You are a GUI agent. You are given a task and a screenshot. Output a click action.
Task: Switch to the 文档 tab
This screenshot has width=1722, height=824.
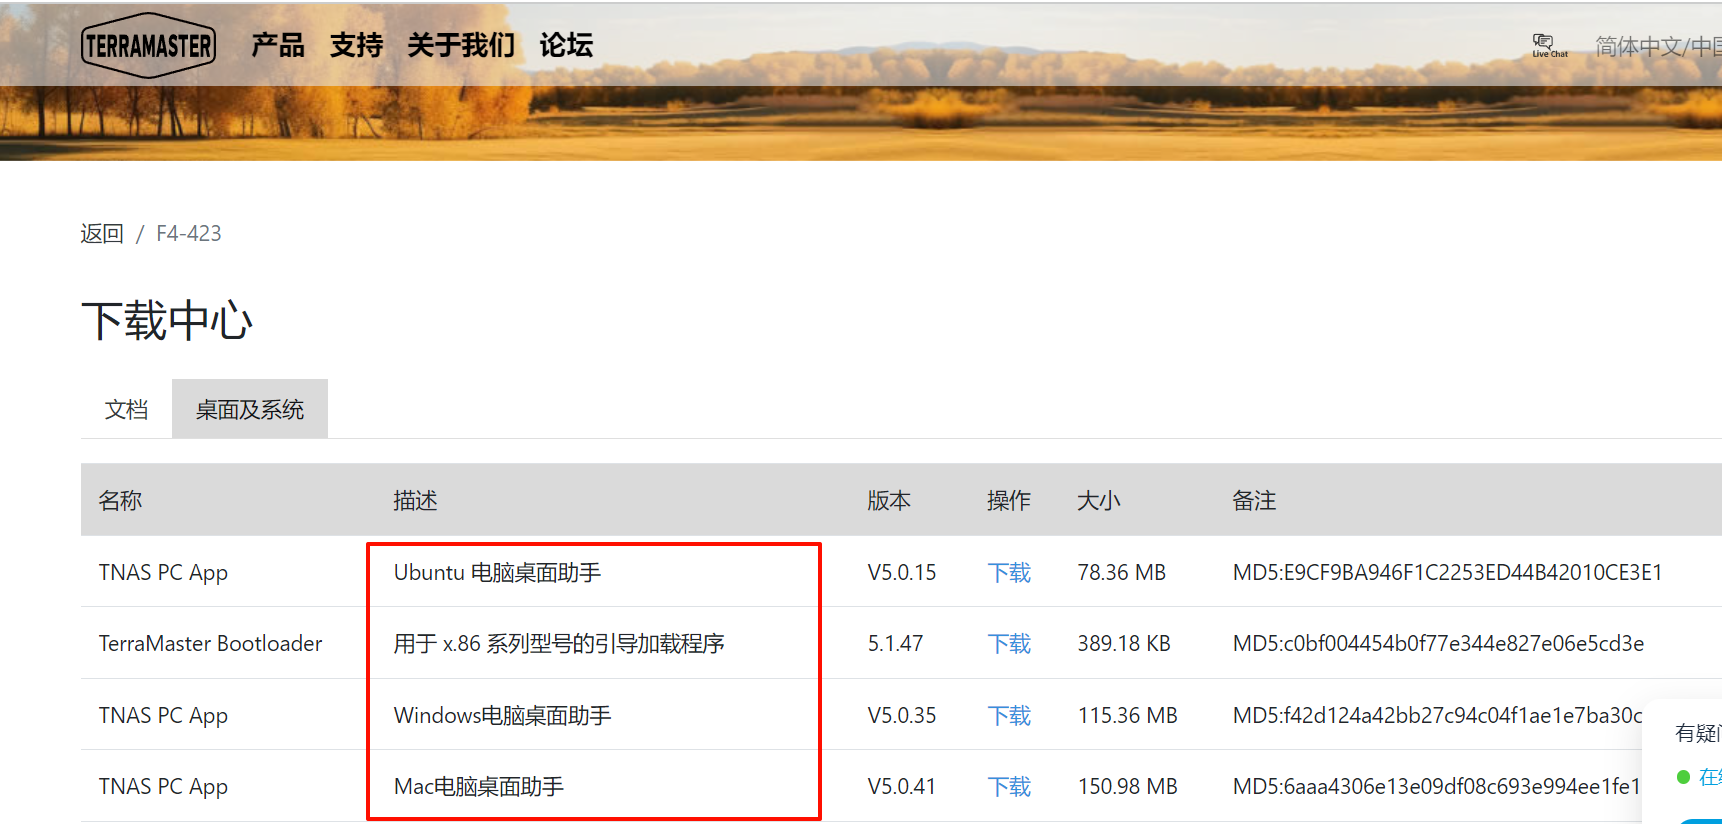coord(126,410)
